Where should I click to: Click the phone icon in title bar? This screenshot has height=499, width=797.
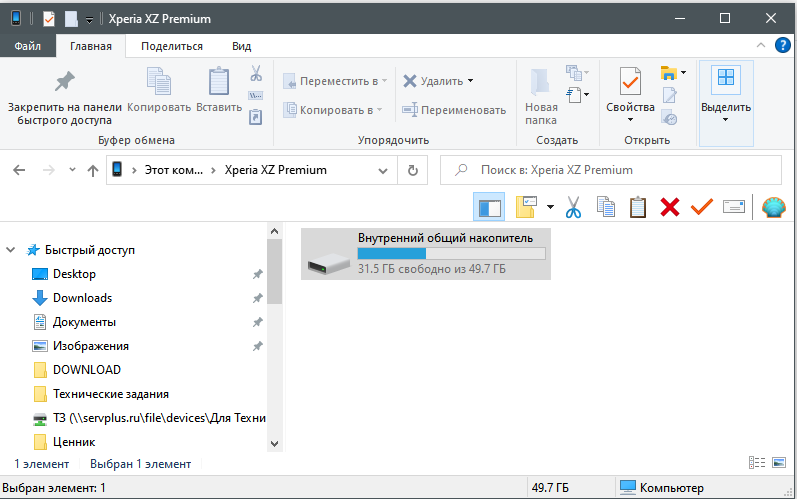tap(16, 18)
